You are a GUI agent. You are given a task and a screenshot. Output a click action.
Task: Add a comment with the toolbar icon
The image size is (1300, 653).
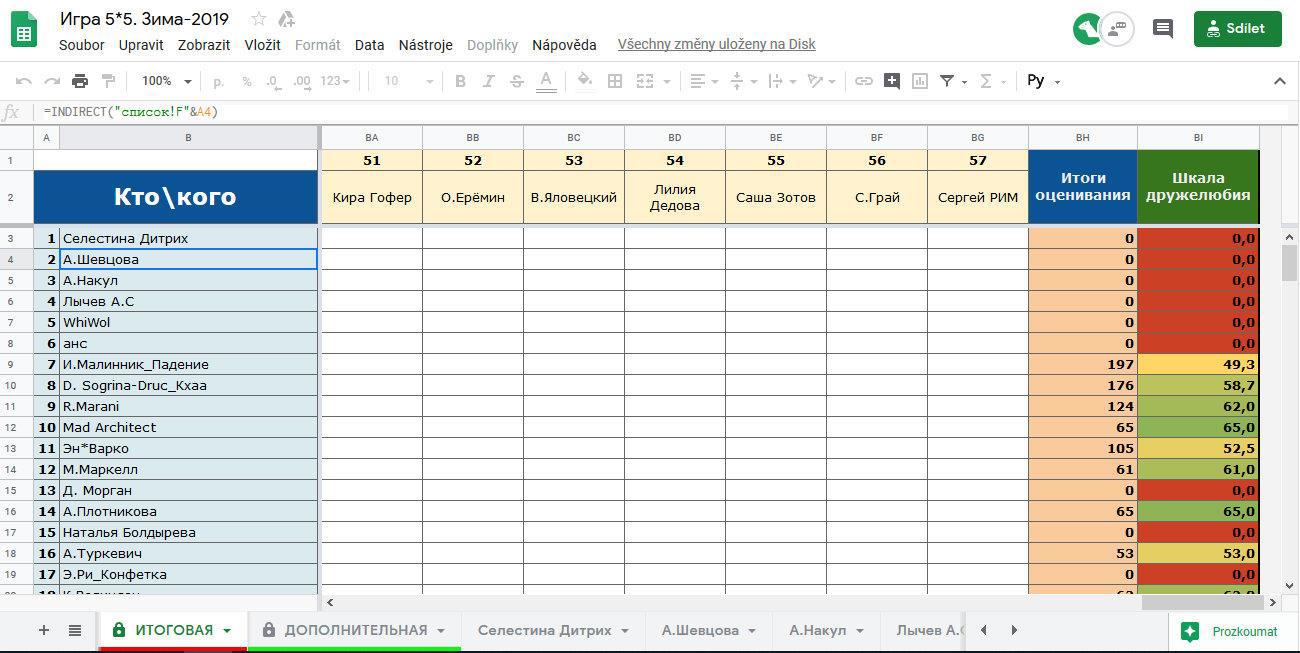coord(891,81)
